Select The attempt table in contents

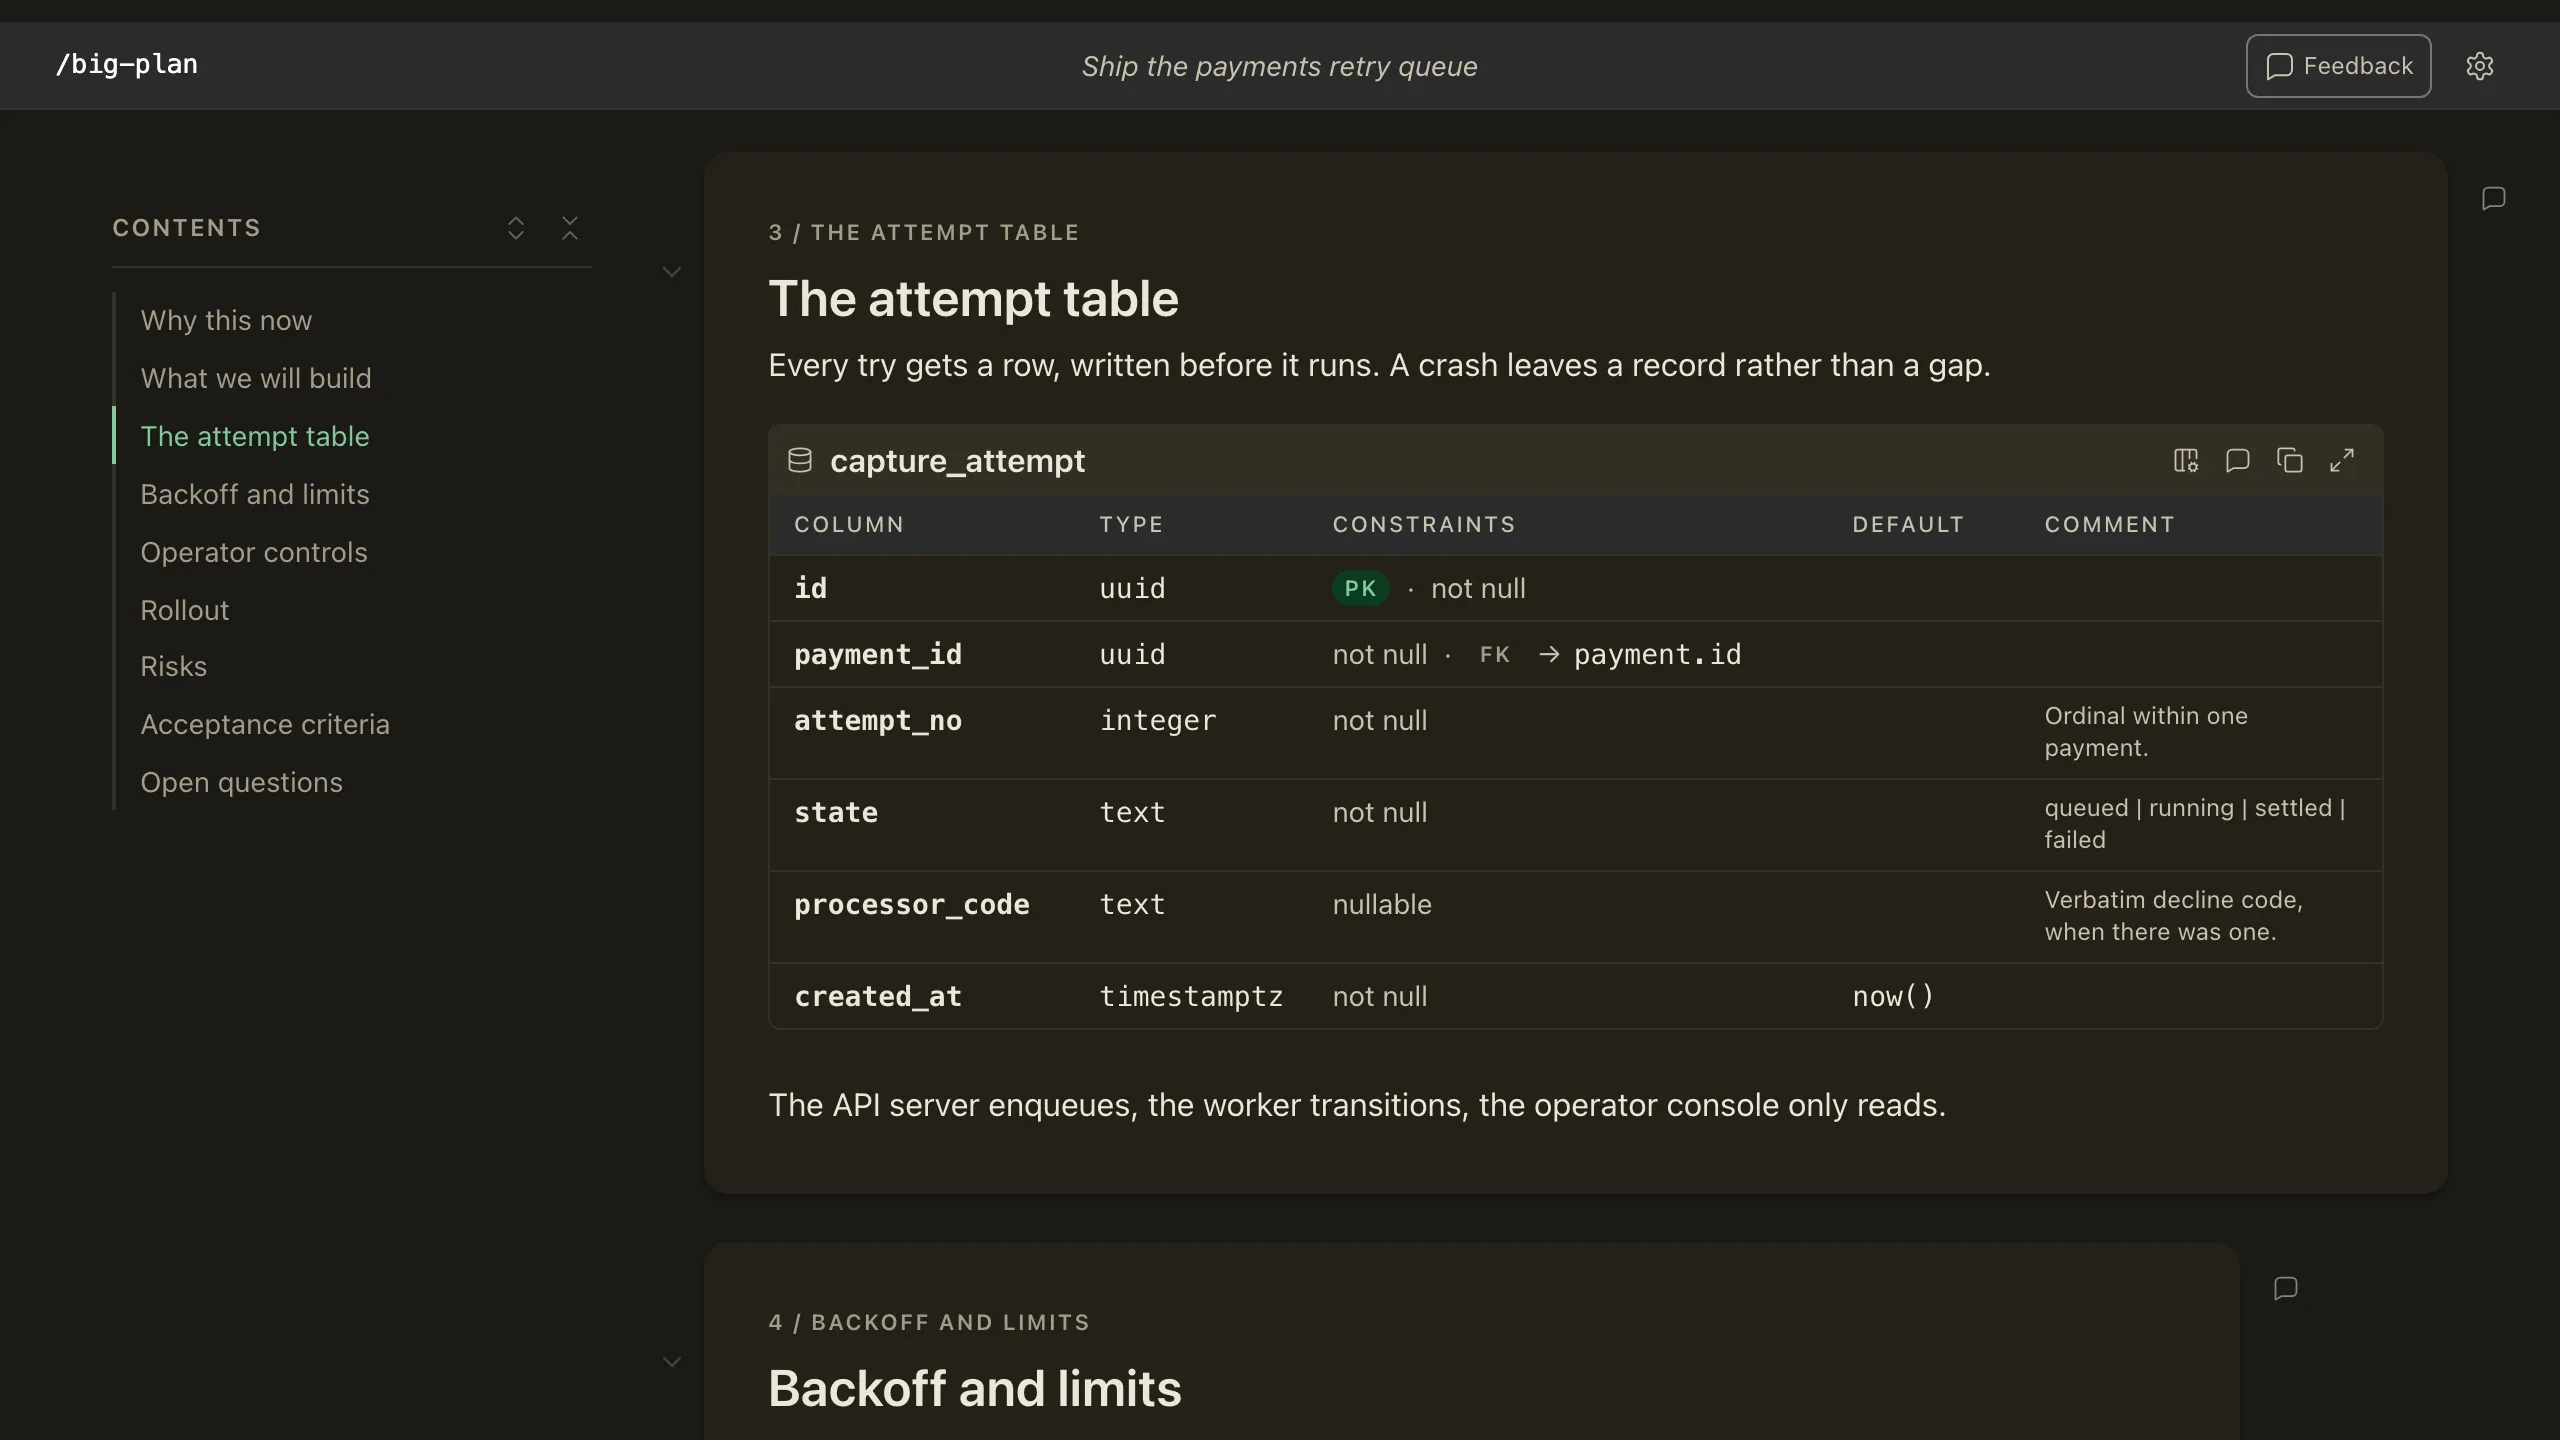(x=255, y=436)
